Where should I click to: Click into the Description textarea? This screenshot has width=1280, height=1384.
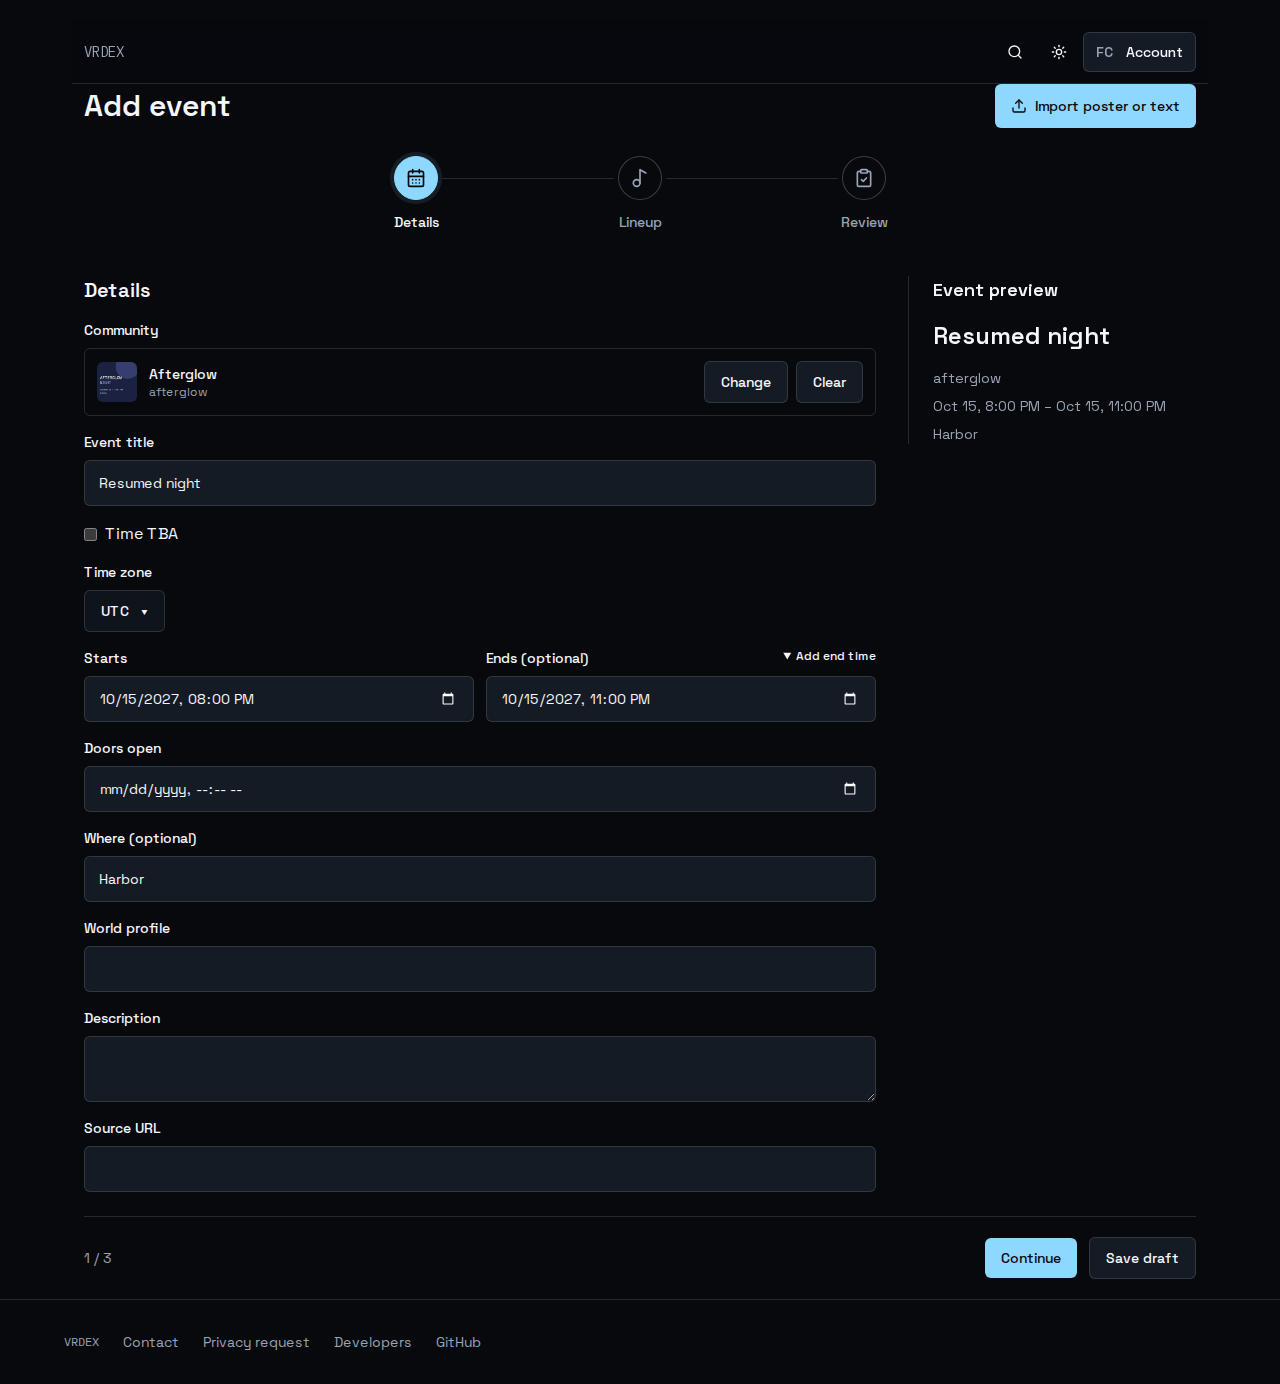click(x=480, y=1069)
